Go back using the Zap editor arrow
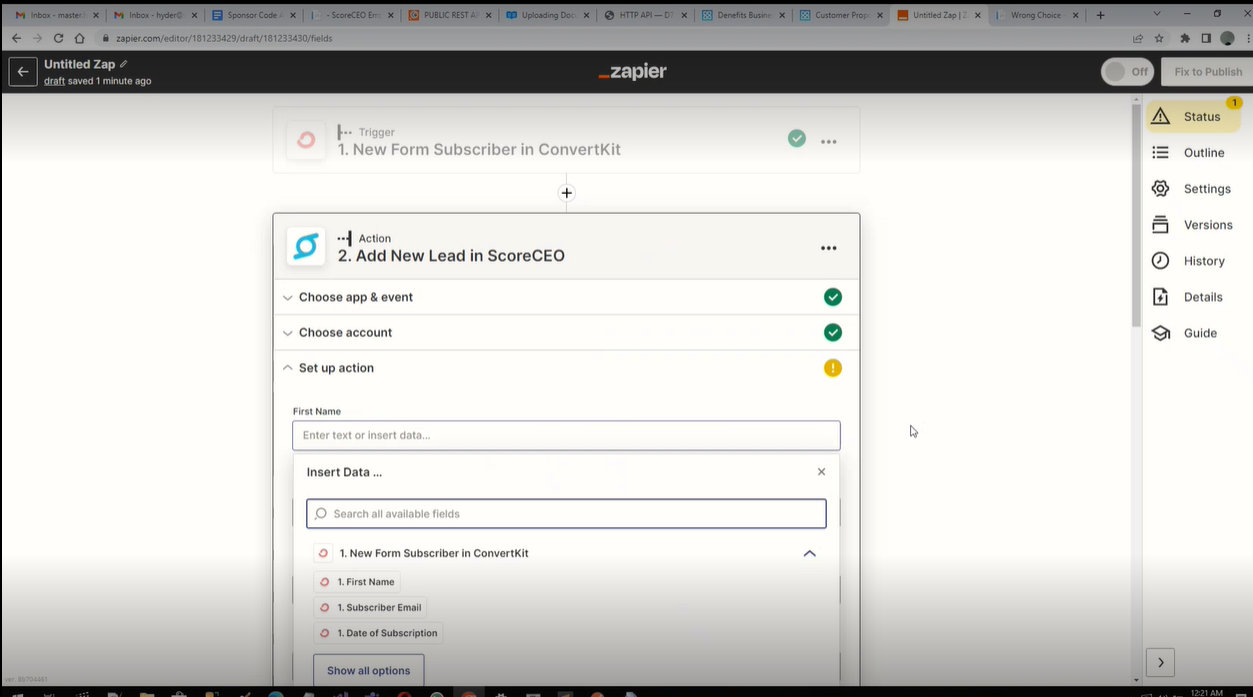 pyautogui.click(x=23, y=72)
